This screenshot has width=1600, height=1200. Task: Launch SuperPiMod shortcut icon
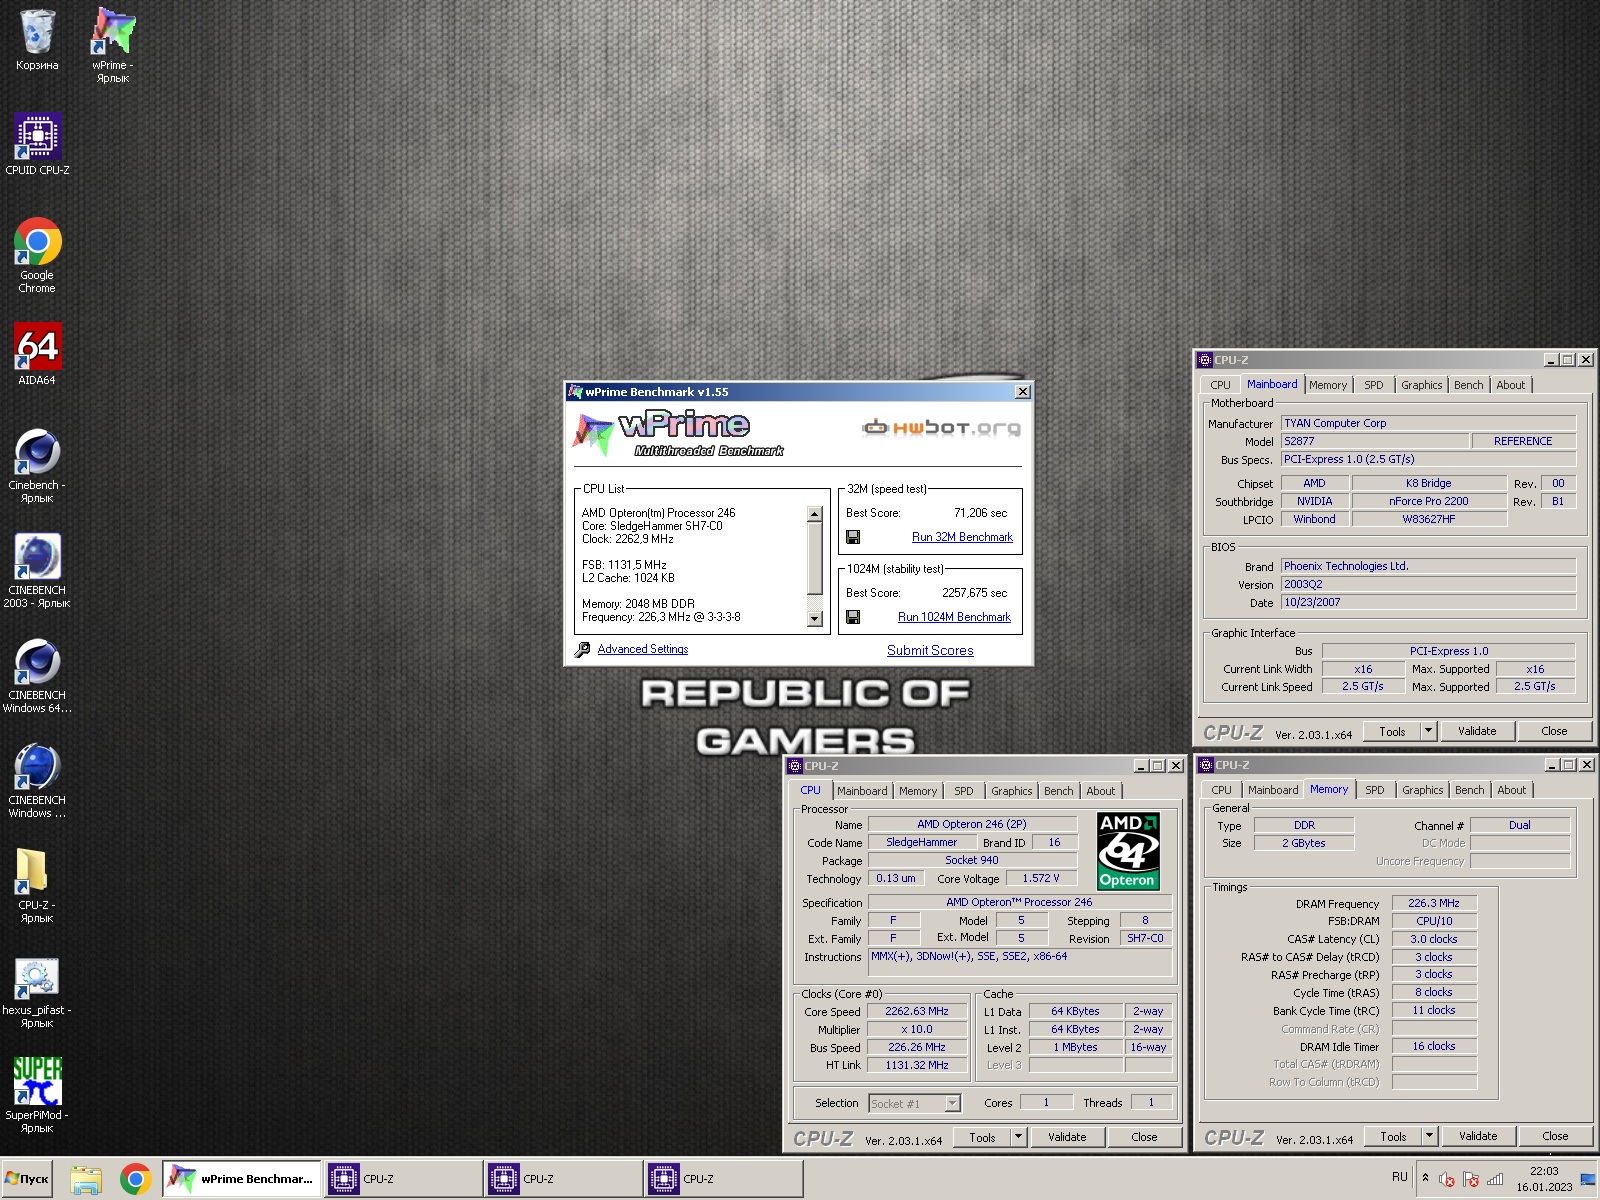(37, 1096)
